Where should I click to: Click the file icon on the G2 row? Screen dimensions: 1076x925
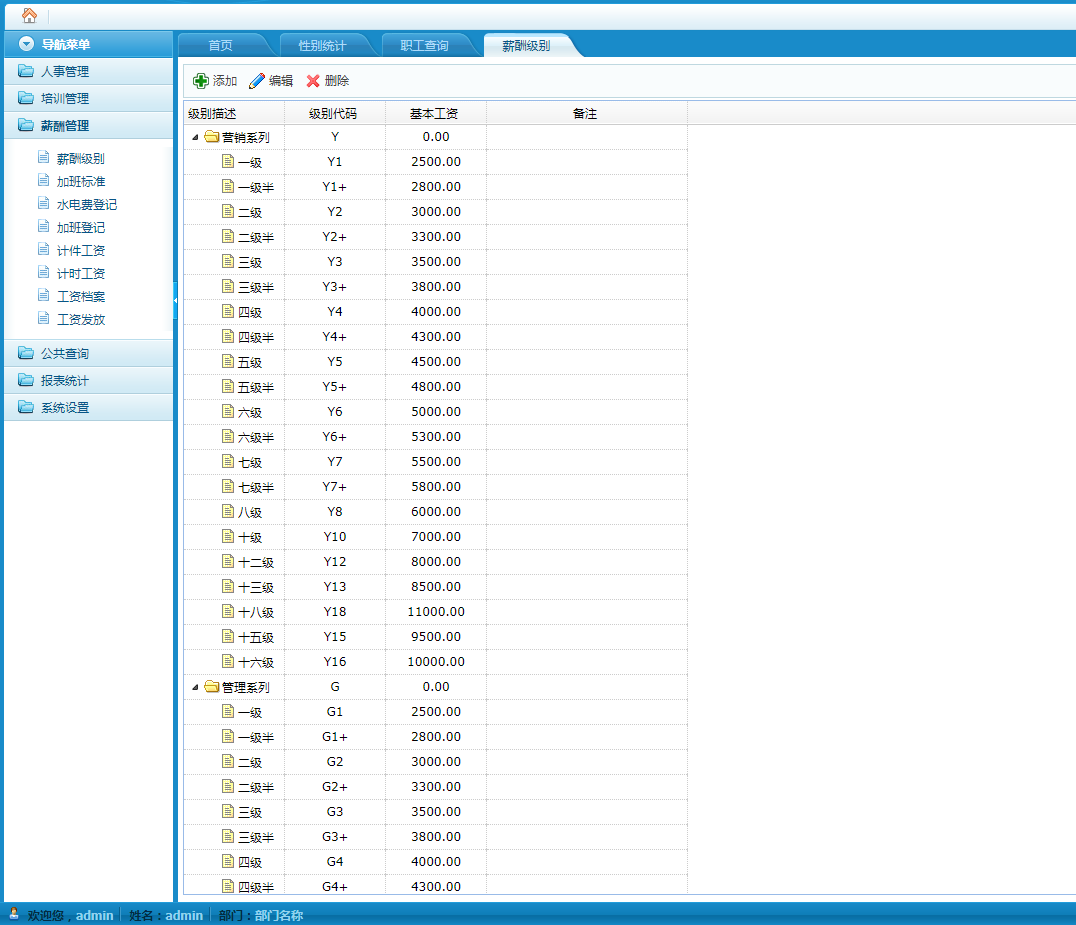tap(228, 761)
